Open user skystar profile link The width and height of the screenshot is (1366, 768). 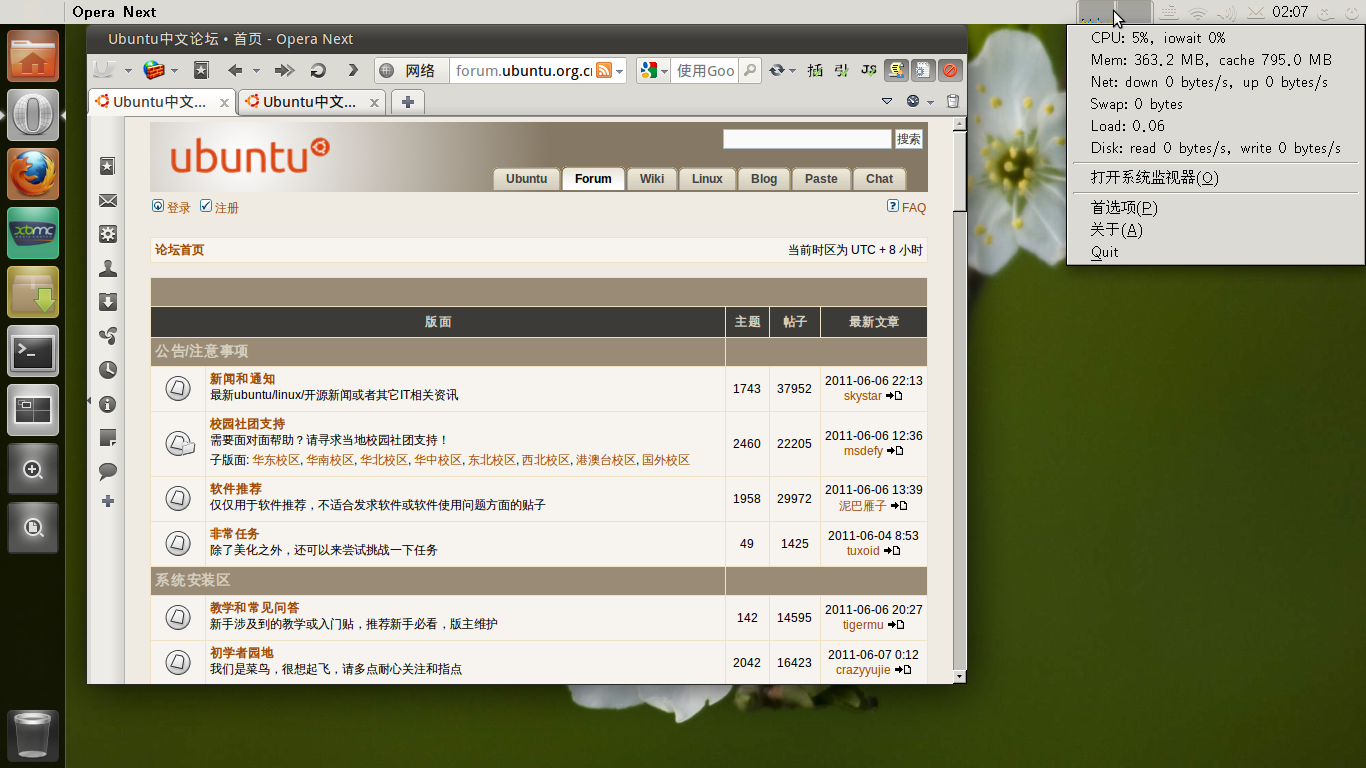tap(862, 396)
